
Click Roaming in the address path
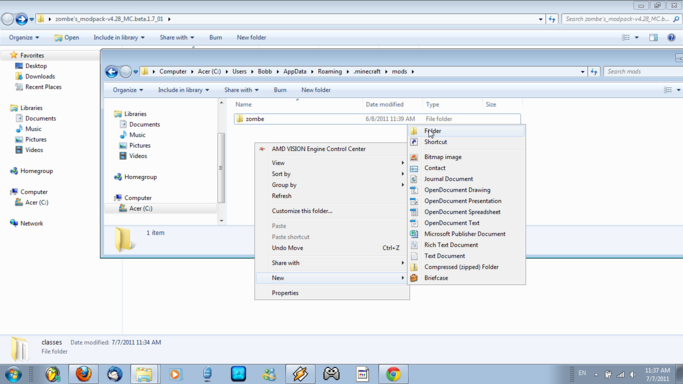coord(330,71)
